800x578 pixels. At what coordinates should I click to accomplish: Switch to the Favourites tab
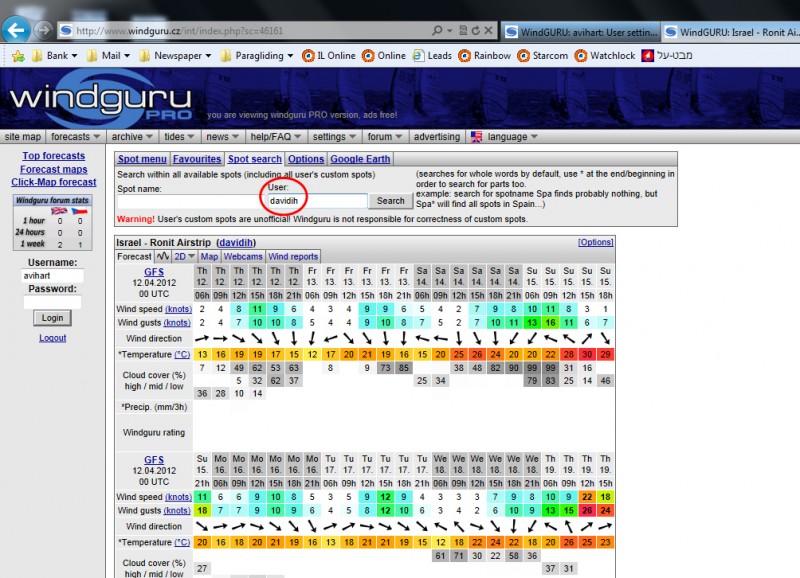(197, 159)
